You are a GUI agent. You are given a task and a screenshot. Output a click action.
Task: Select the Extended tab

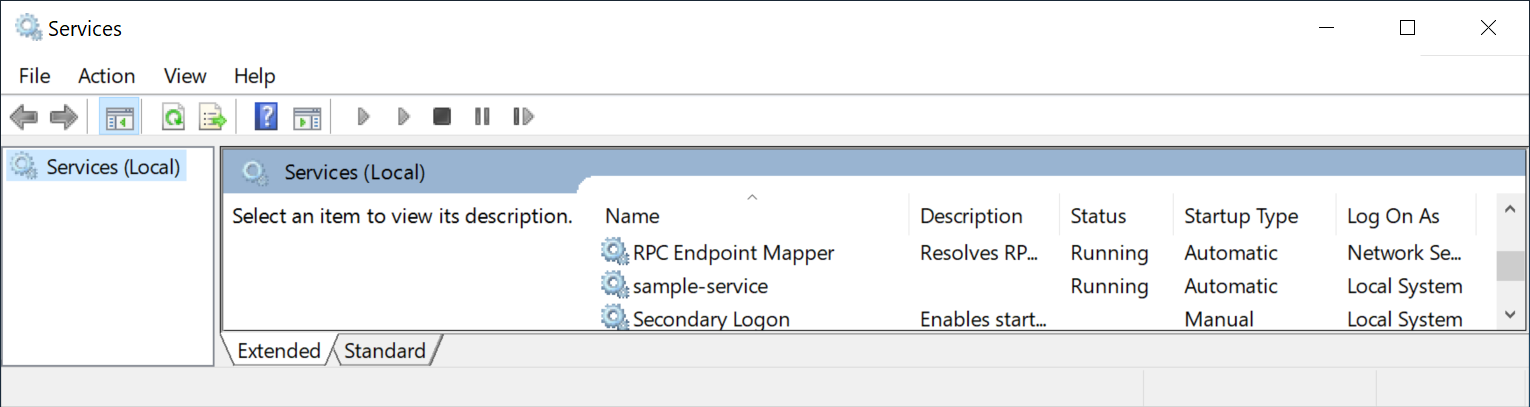[x=278, y=351]
